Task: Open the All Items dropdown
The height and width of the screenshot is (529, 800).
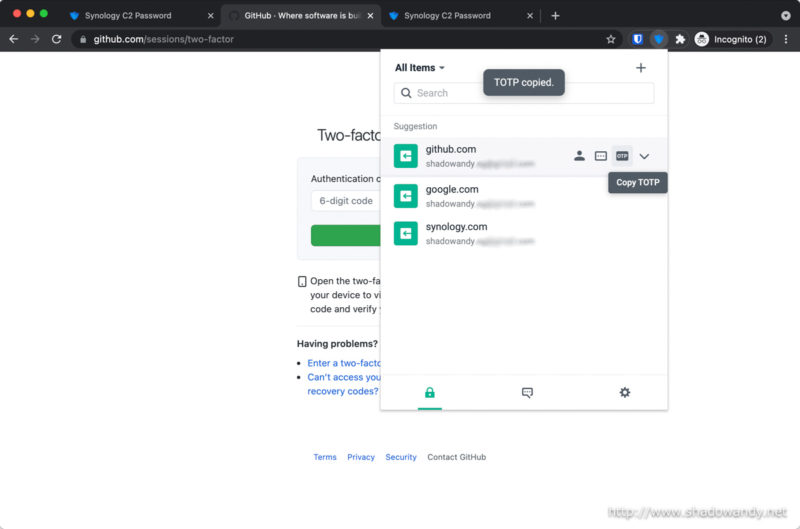Action: point(420,68)
